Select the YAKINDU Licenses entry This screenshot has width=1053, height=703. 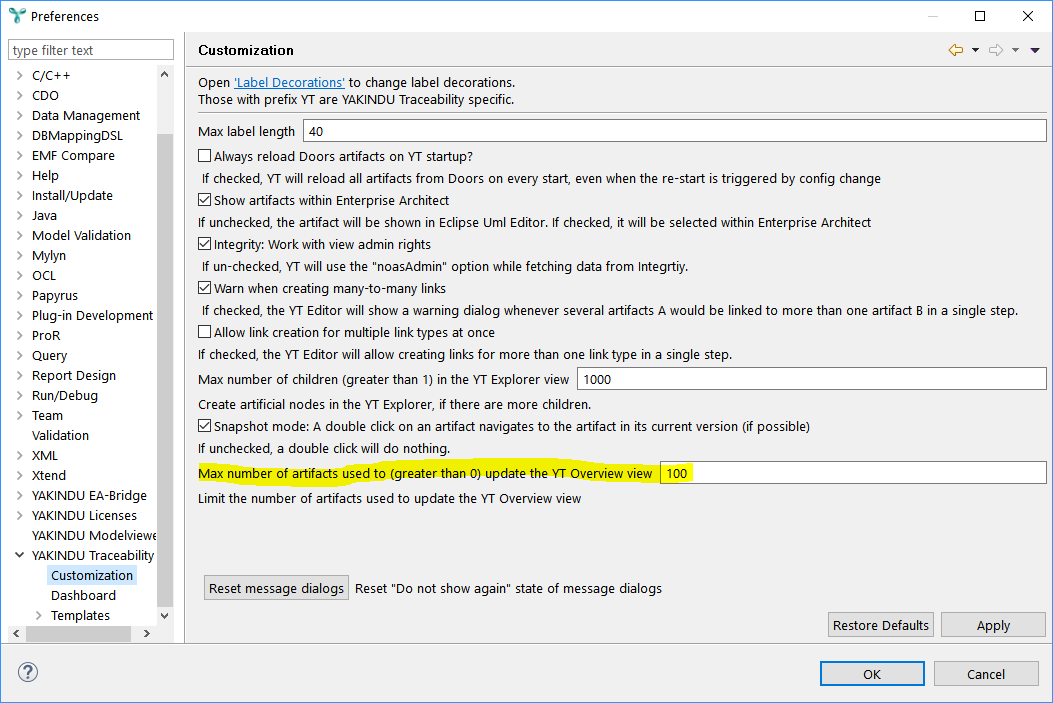click(84, 515)
